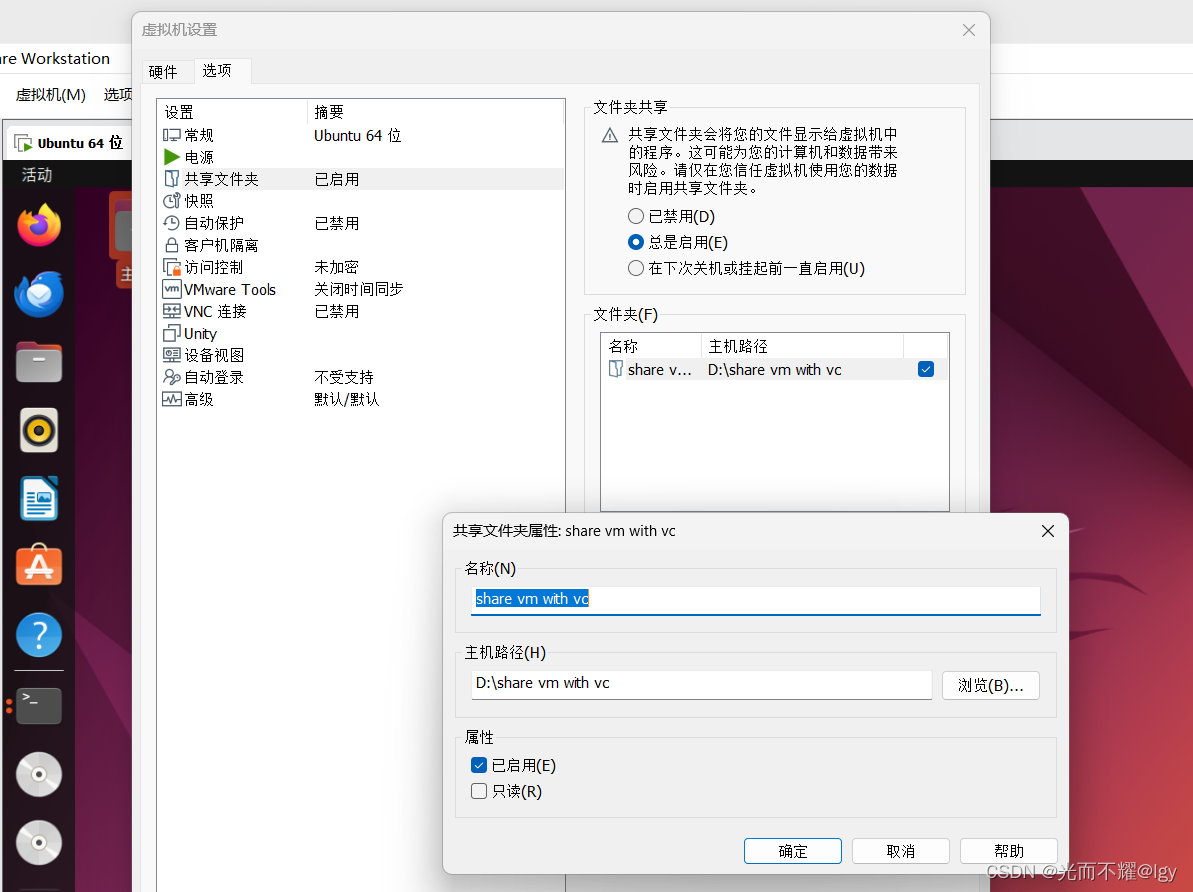
Task: Click the VMware Tools vm icon
Action: pyautogui.click(x=171, y=289)
